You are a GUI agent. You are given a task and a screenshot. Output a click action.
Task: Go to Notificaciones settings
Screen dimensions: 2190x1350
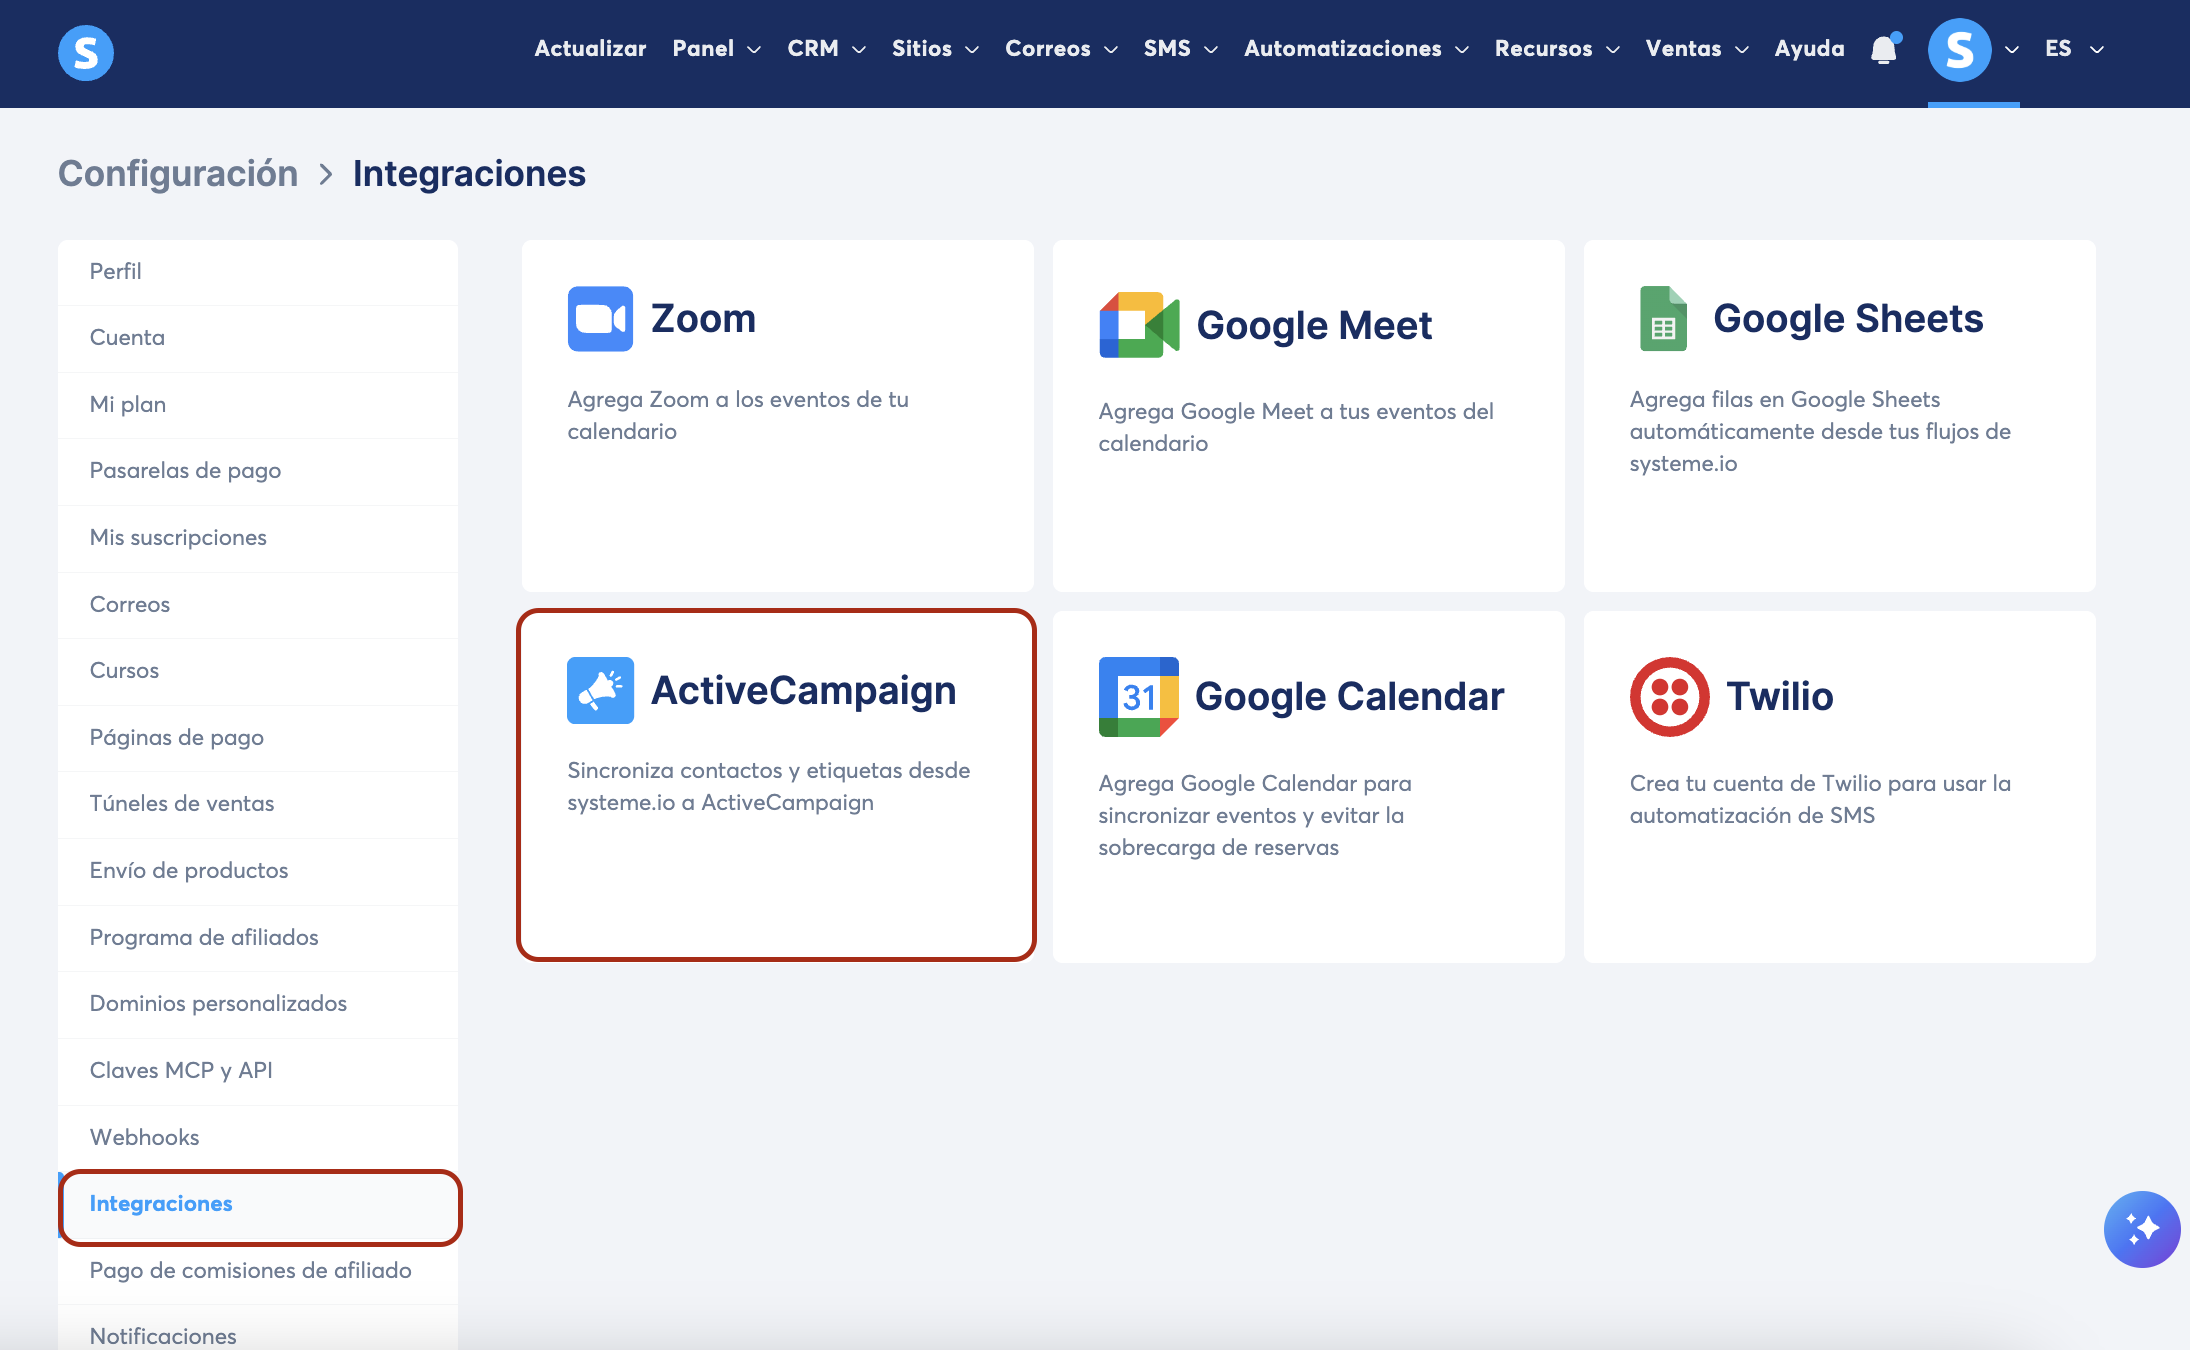click(258, 1328)
